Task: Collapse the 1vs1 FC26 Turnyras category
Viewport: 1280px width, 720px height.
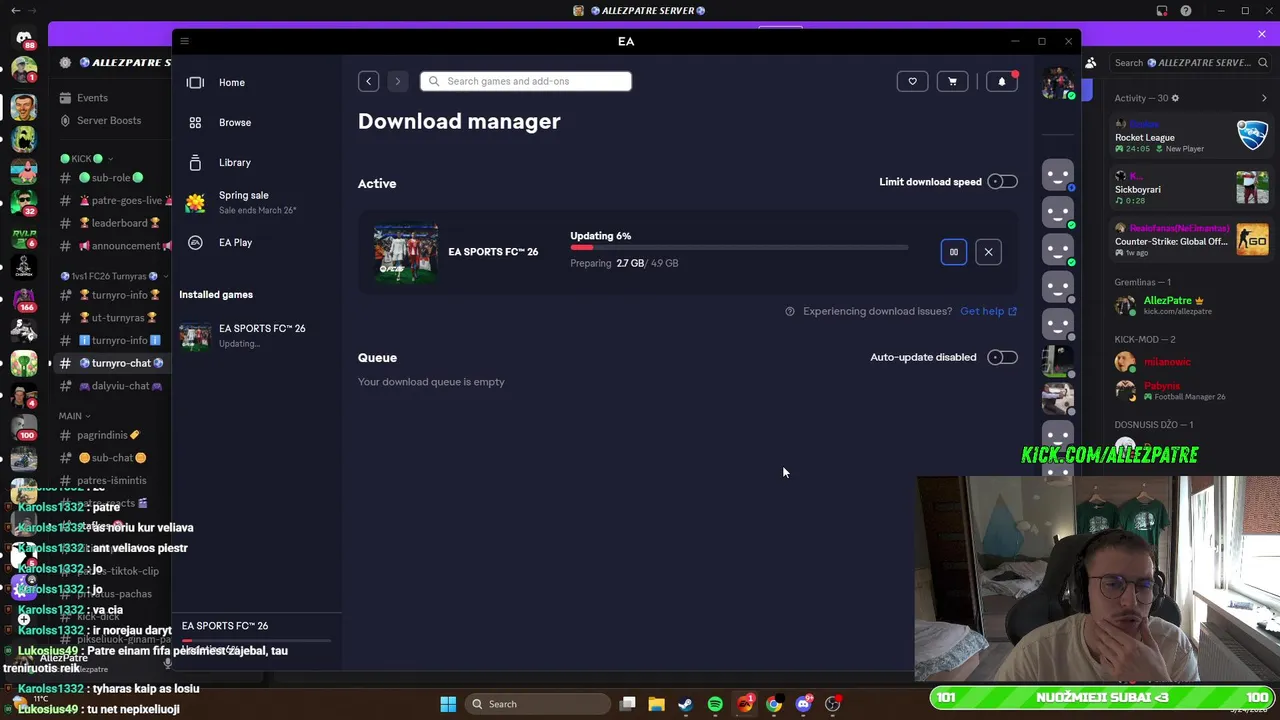Action: coord(115,276)
